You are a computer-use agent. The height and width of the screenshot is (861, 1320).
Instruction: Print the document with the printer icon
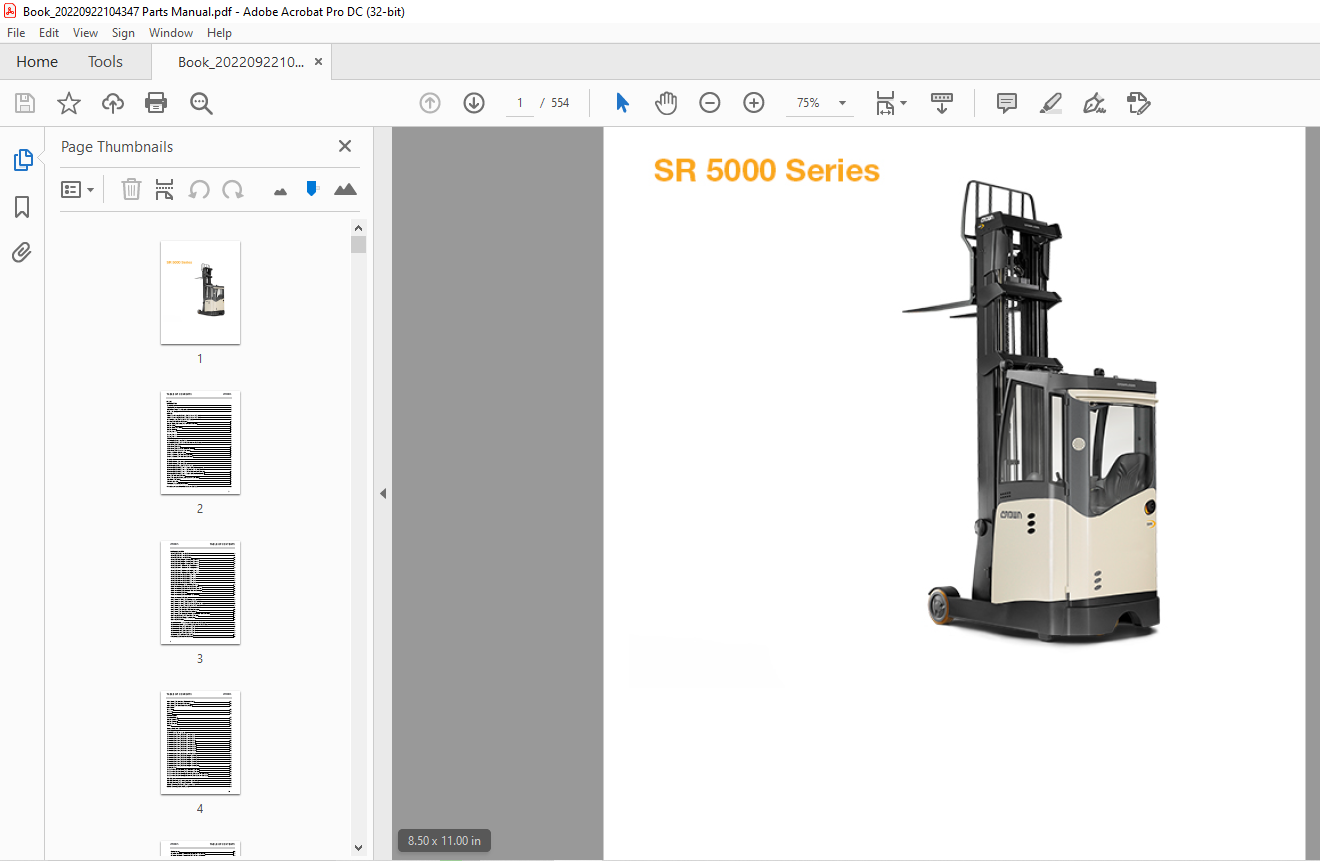(156, 103)
